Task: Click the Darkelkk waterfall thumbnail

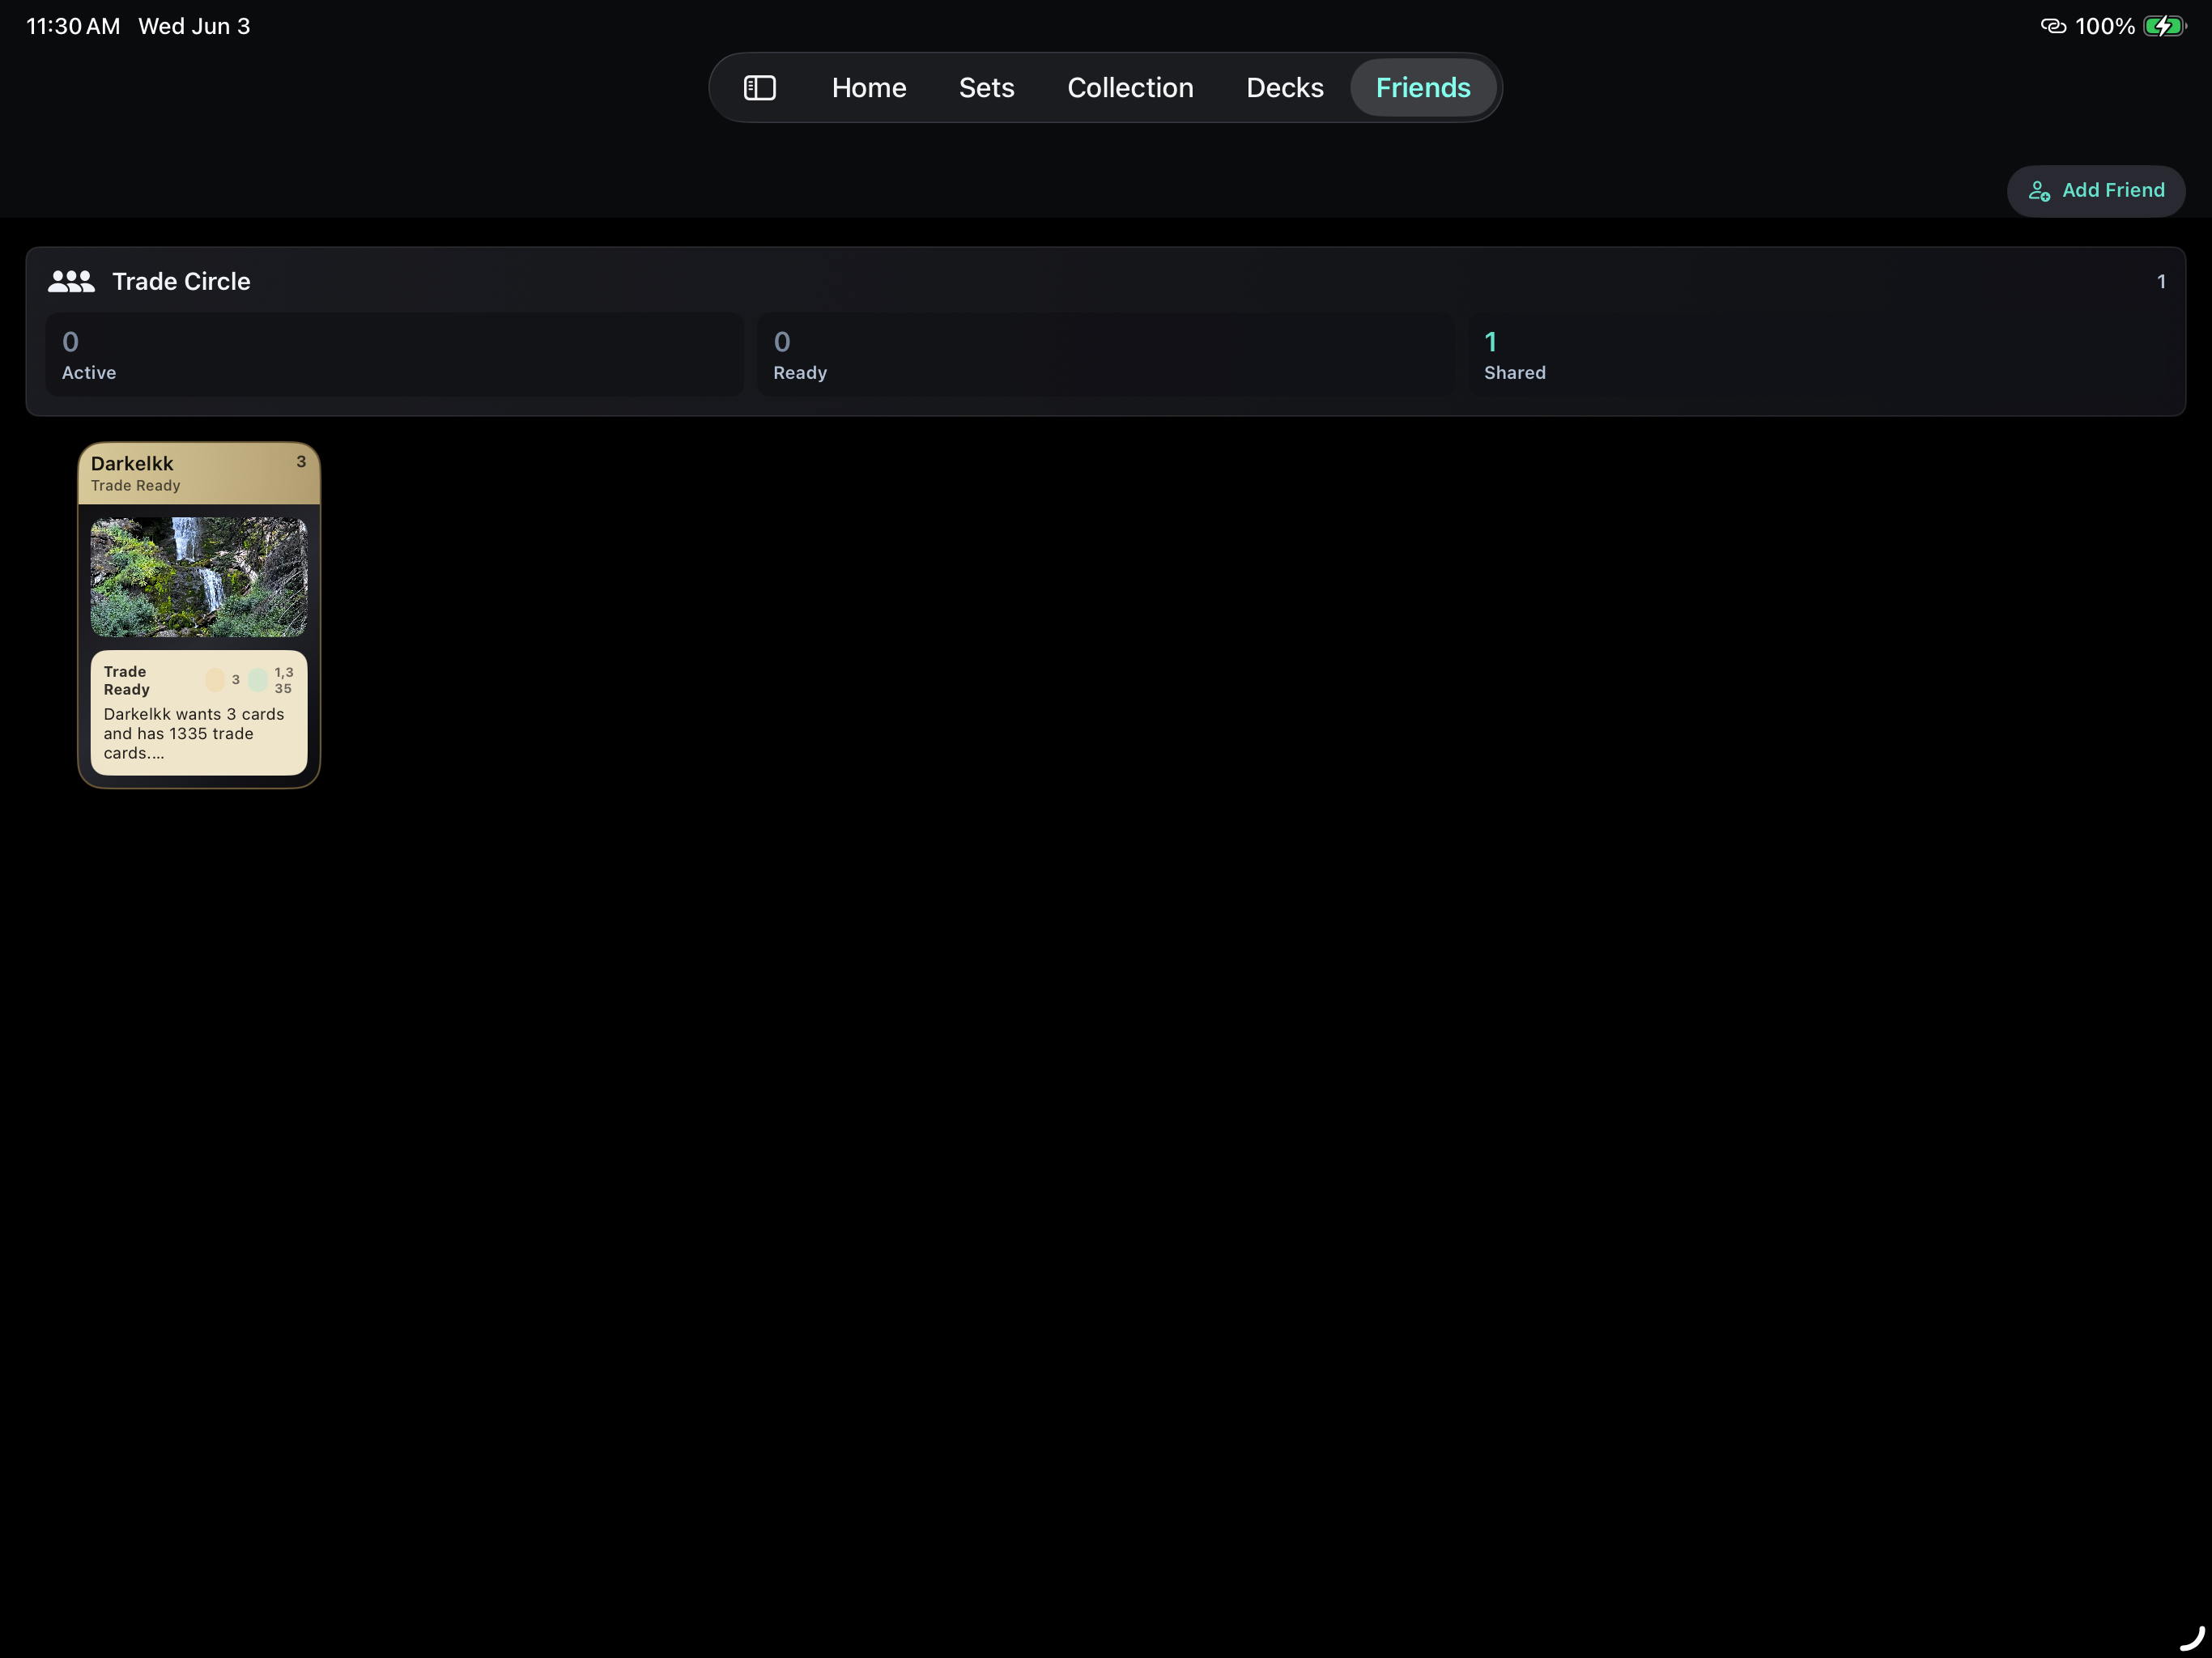Action: tap(199, 577)
